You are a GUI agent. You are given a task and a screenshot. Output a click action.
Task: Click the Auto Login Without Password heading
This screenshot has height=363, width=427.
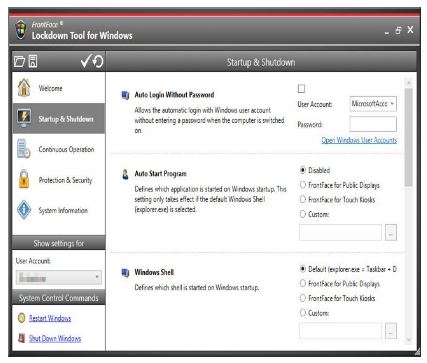[174, 95]
